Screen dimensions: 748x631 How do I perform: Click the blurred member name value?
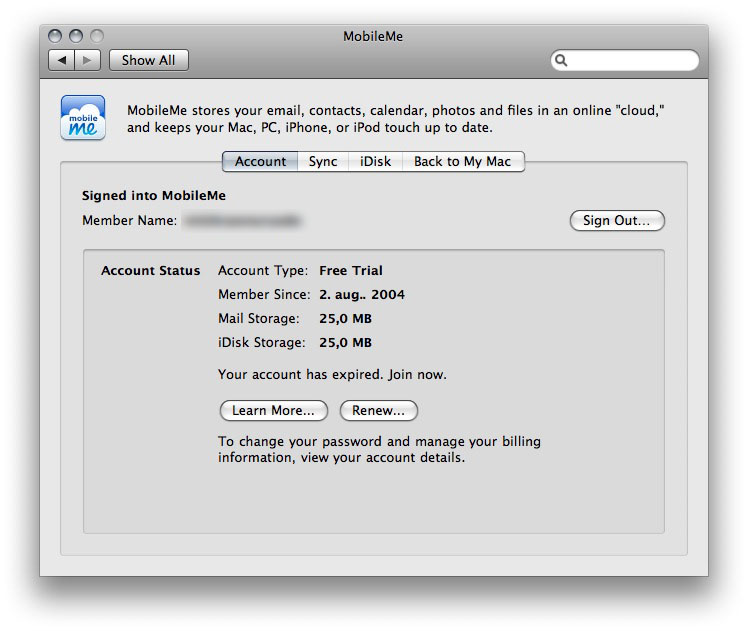tap(242, 220)
